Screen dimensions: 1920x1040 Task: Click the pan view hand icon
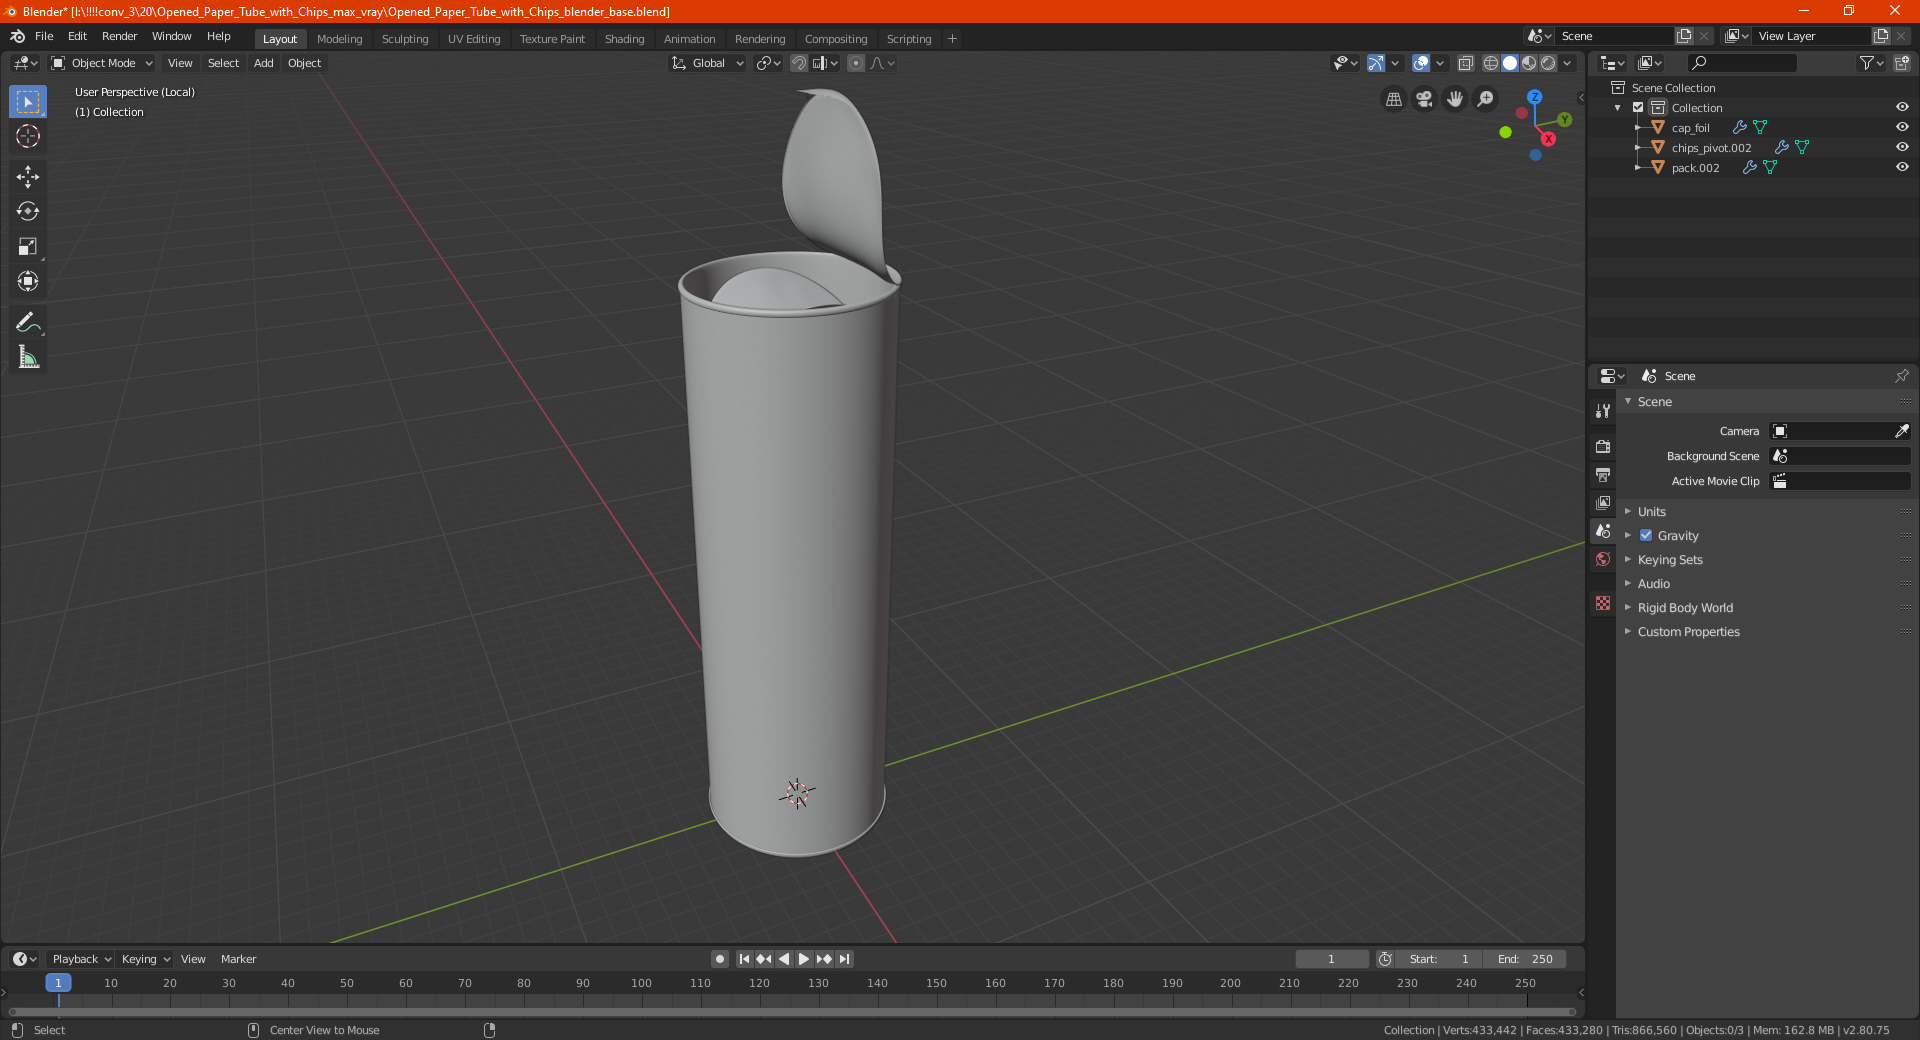coord(1455,99)
